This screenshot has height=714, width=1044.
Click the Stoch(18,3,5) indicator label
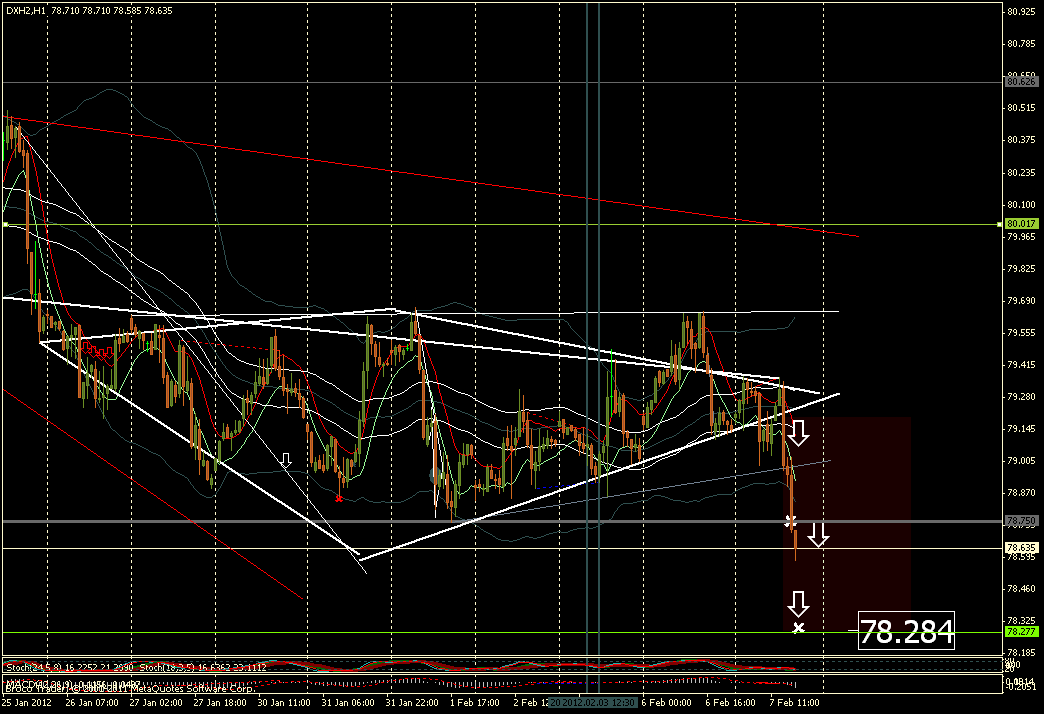point(203,667)
